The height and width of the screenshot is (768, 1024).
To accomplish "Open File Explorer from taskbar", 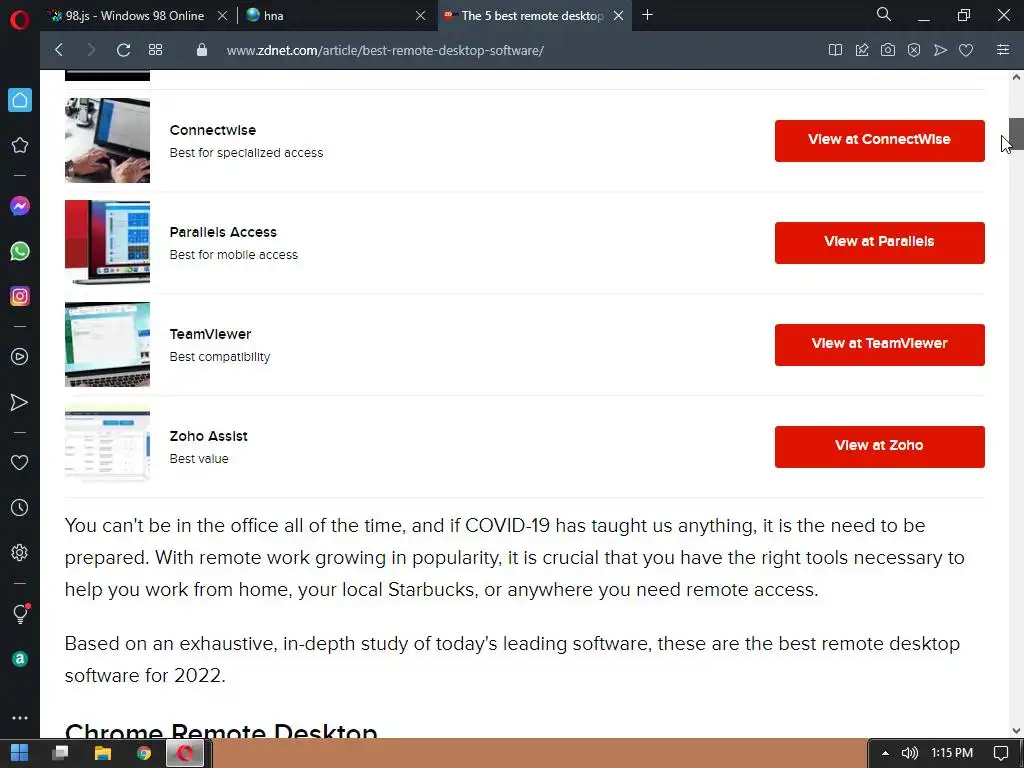I will click(103, 753).
